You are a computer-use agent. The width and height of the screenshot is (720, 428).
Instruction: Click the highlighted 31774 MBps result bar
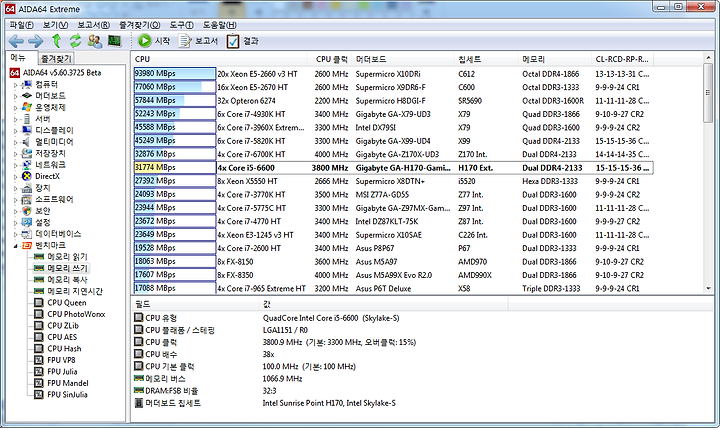174,168
